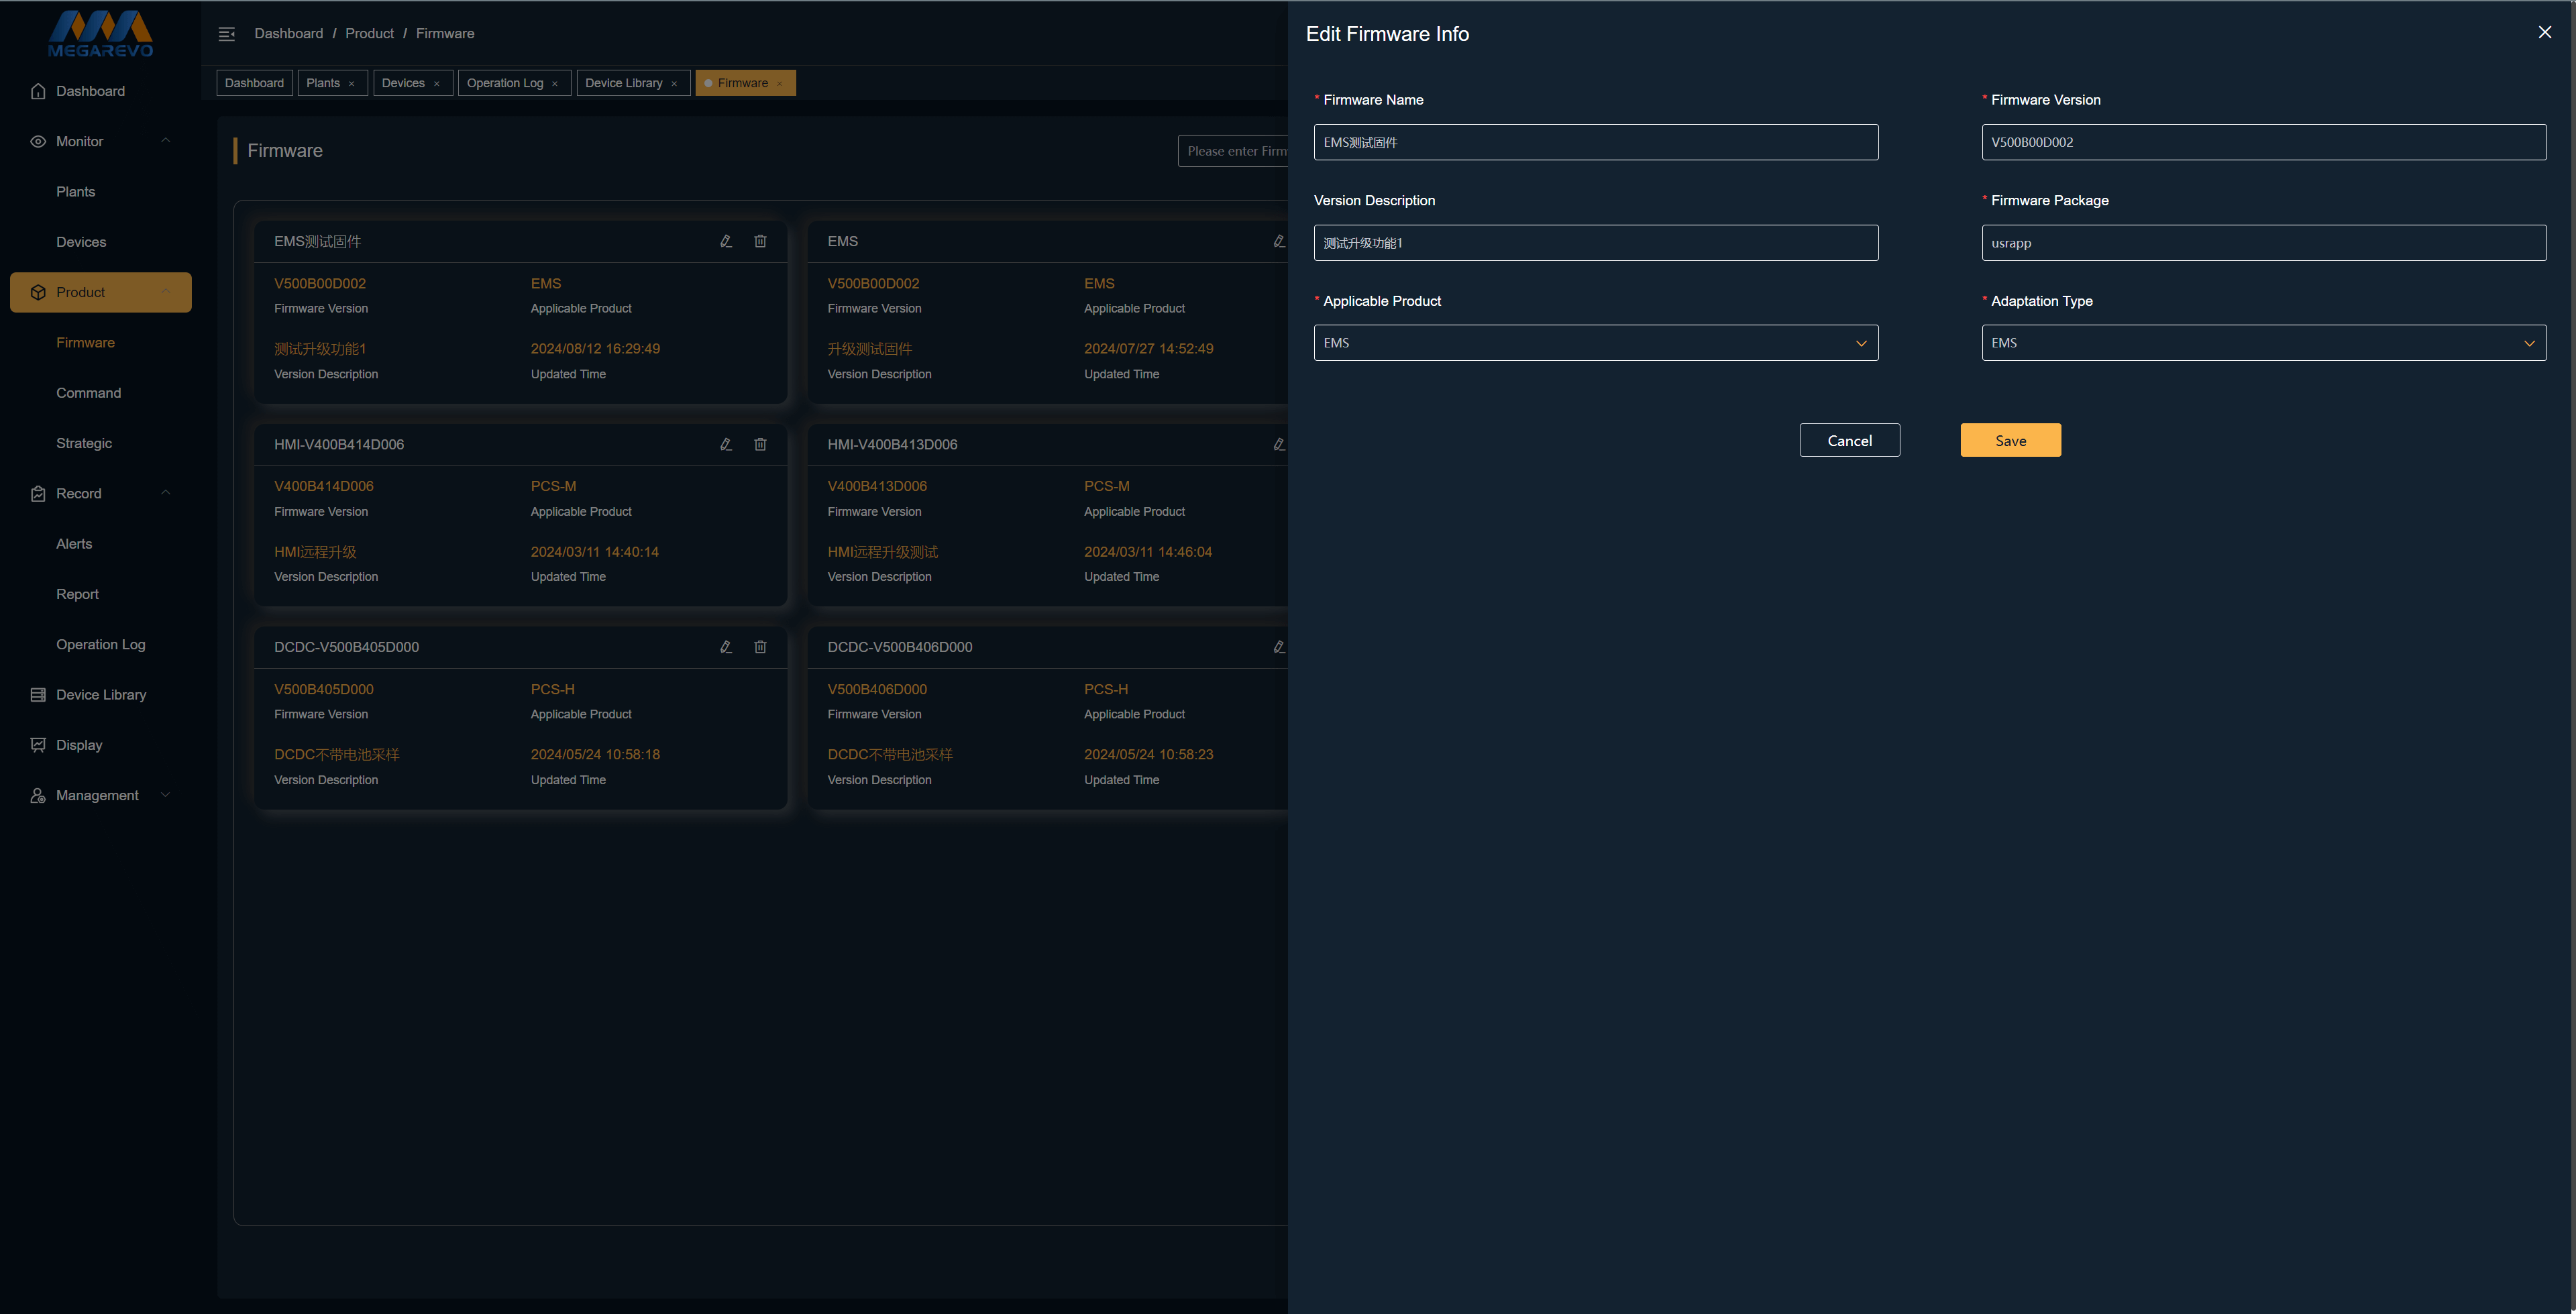The width and height of the screenshot is (2576, 1314).
Task: Click edit pencil on the EMS card
Action: (x=1279, y=241)
